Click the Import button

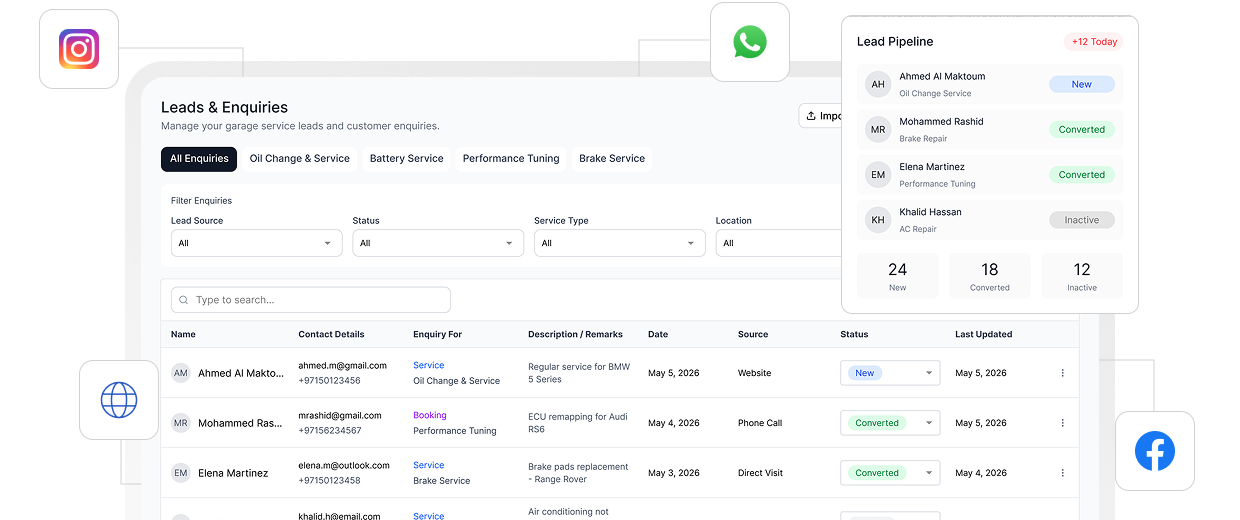821,116
